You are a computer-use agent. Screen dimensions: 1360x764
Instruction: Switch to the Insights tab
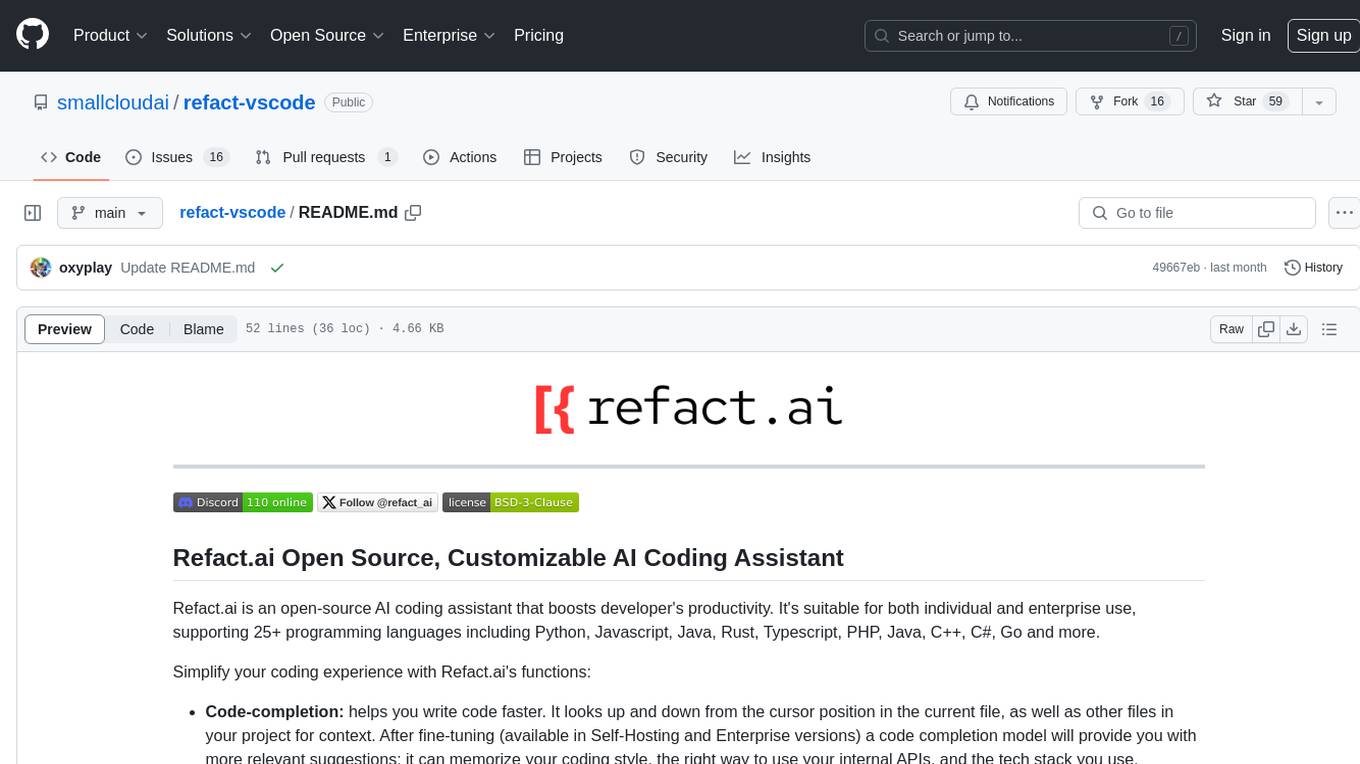pos(772,157)
